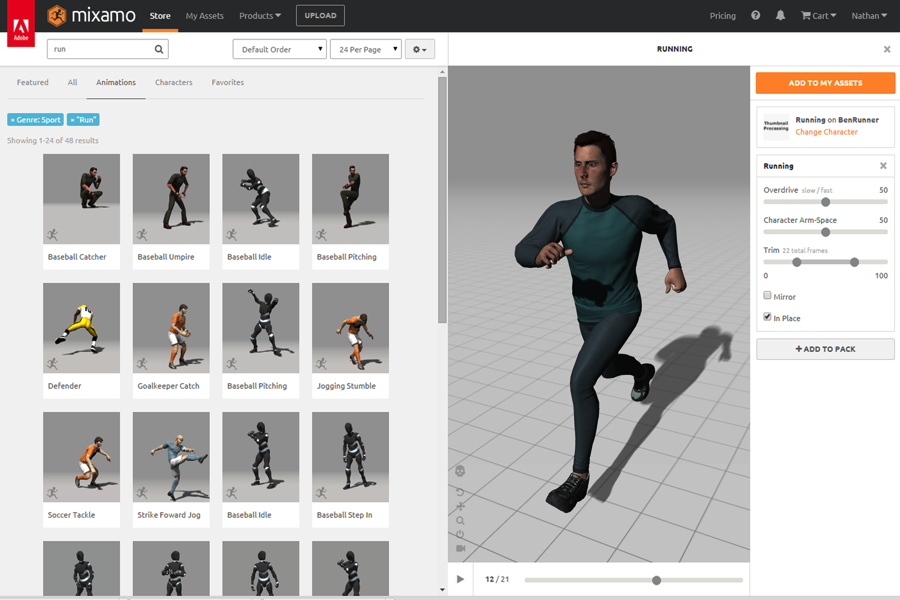Click the Add To My Assets button
The height and width of the screenshot is (600, 900).
[x=825, y=83]
